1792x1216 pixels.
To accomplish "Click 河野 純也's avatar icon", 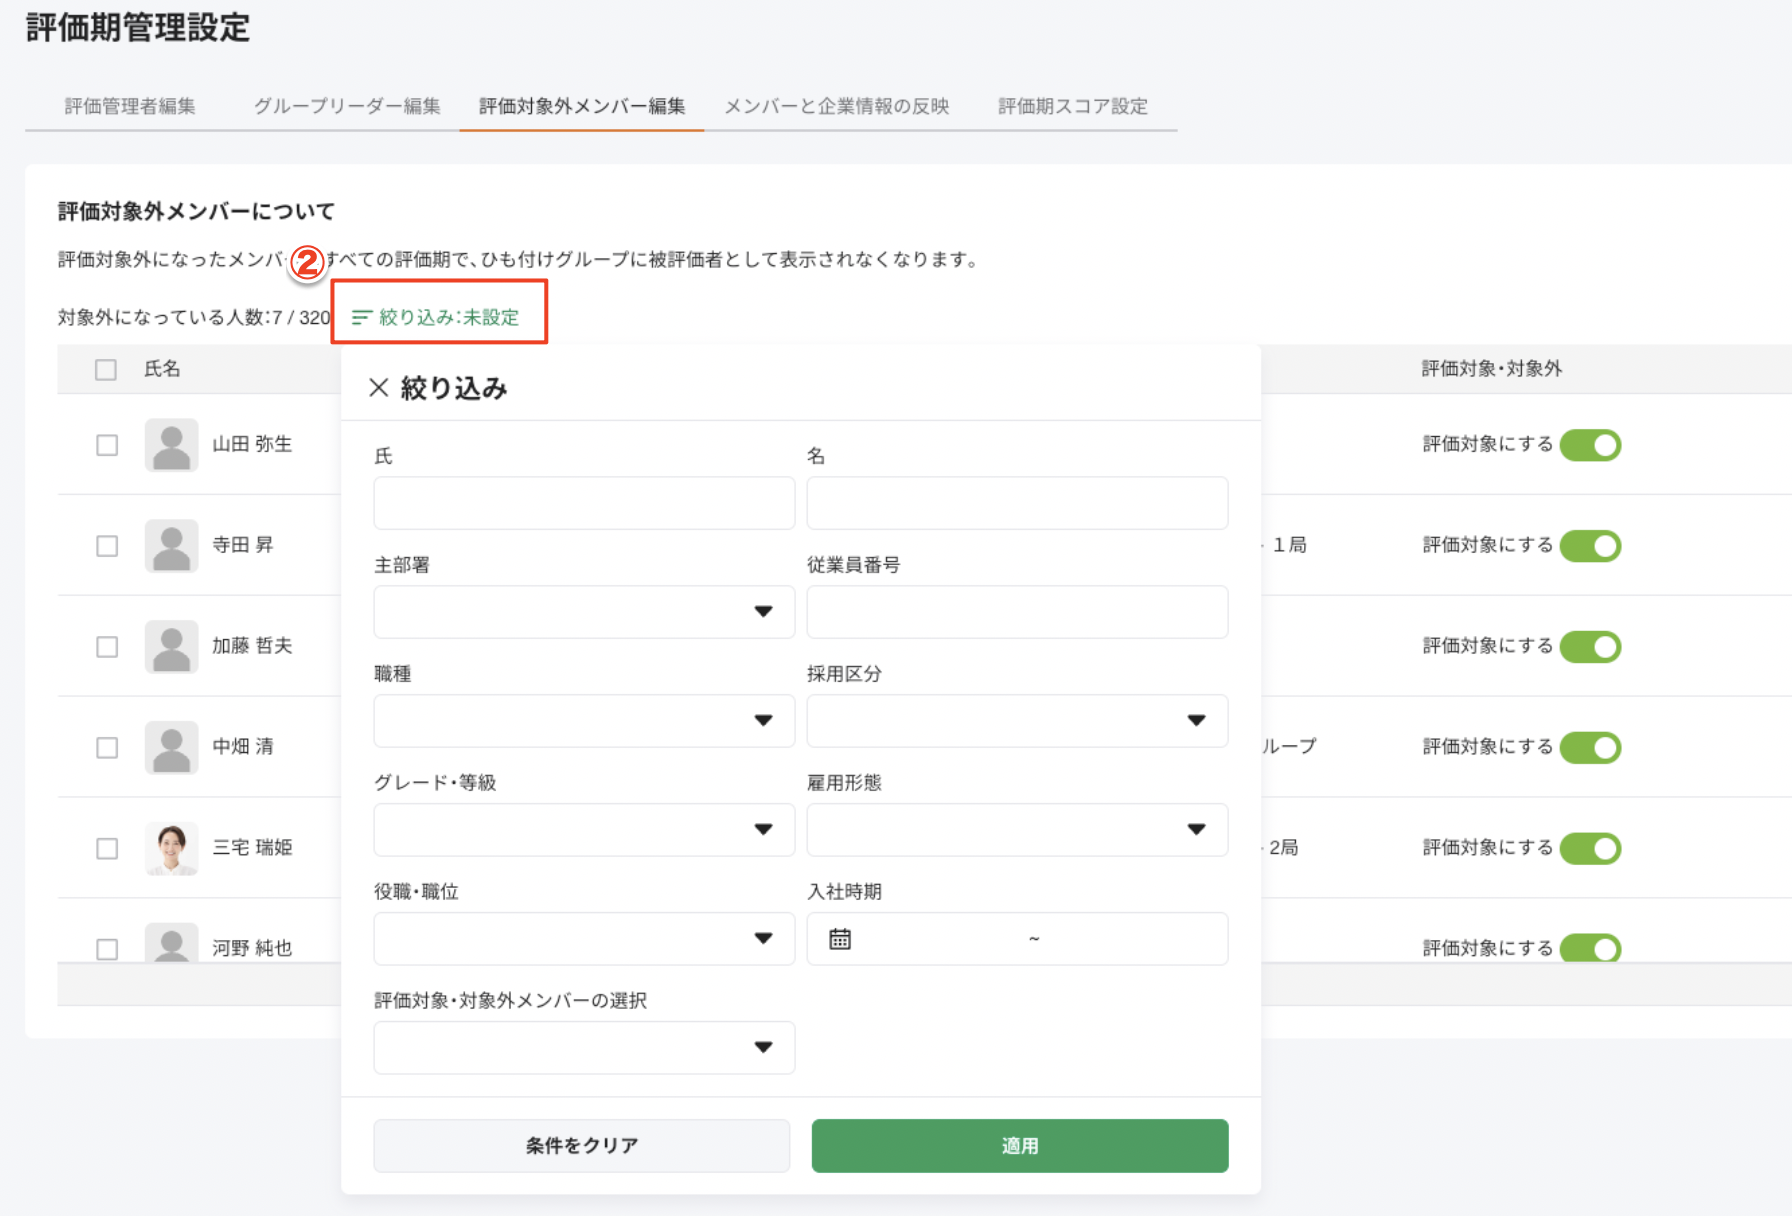I will tap(172, 943).
